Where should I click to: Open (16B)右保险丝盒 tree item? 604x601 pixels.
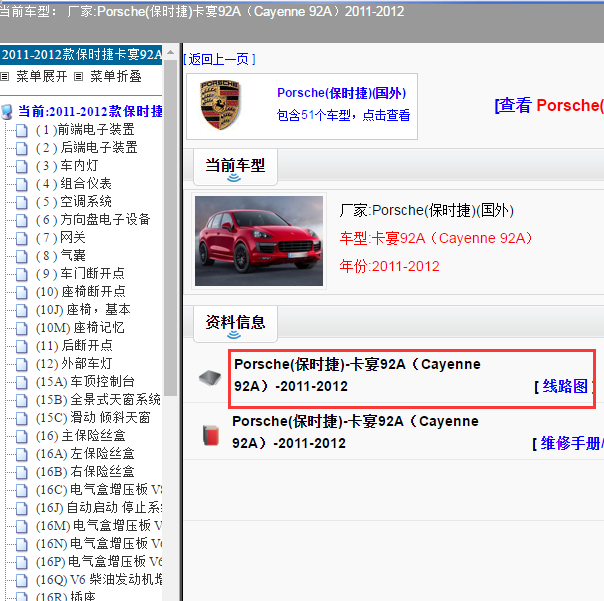(85, 472)
